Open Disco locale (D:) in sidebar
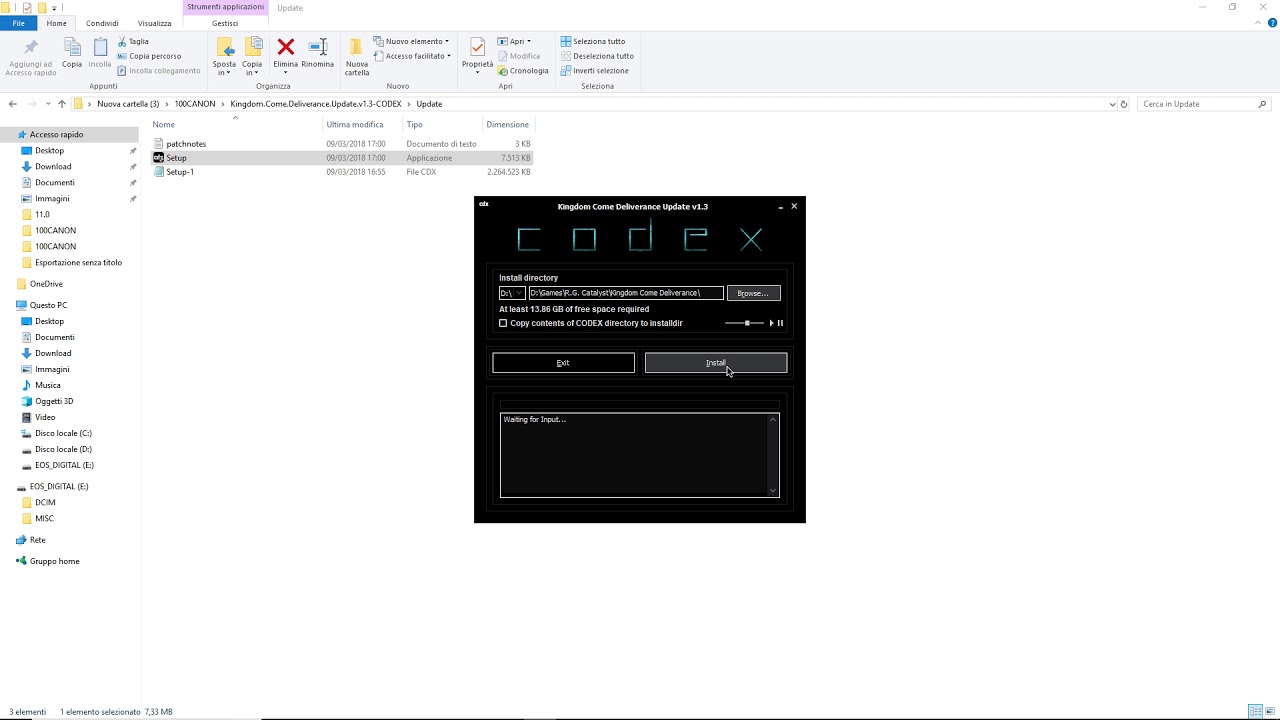 click(x=63, y=449)
